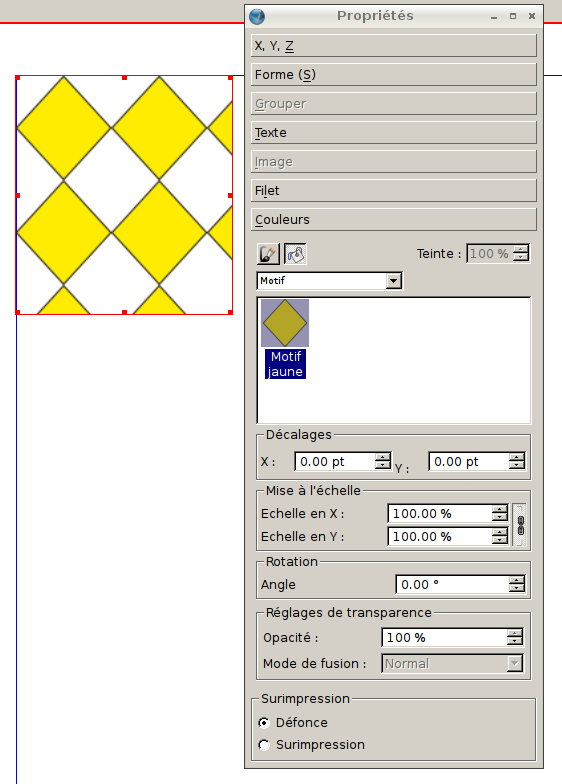Decrease Décalages Y offset with spinner
Image resolution: width=562 pixels, height=784 pixels.
click(516, 466)
